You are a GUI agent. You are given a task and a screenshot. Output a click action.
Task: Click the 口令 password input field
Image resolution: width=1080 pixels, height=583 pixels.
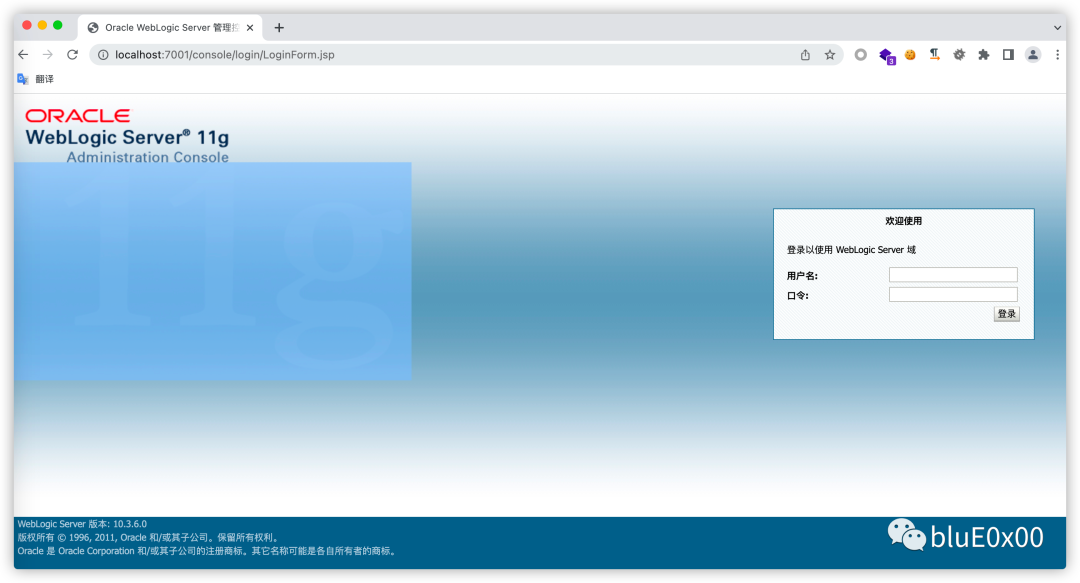(x=953, y=294)
